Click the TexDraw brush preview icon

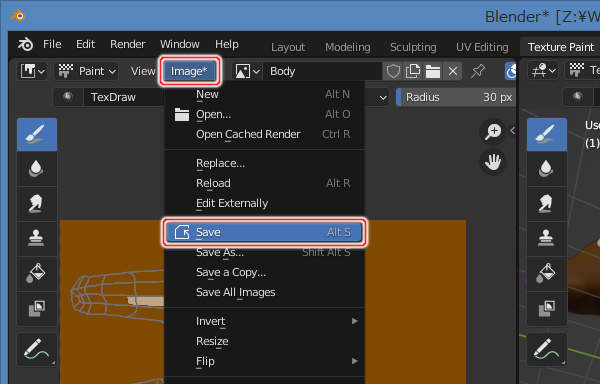point(68,97)
